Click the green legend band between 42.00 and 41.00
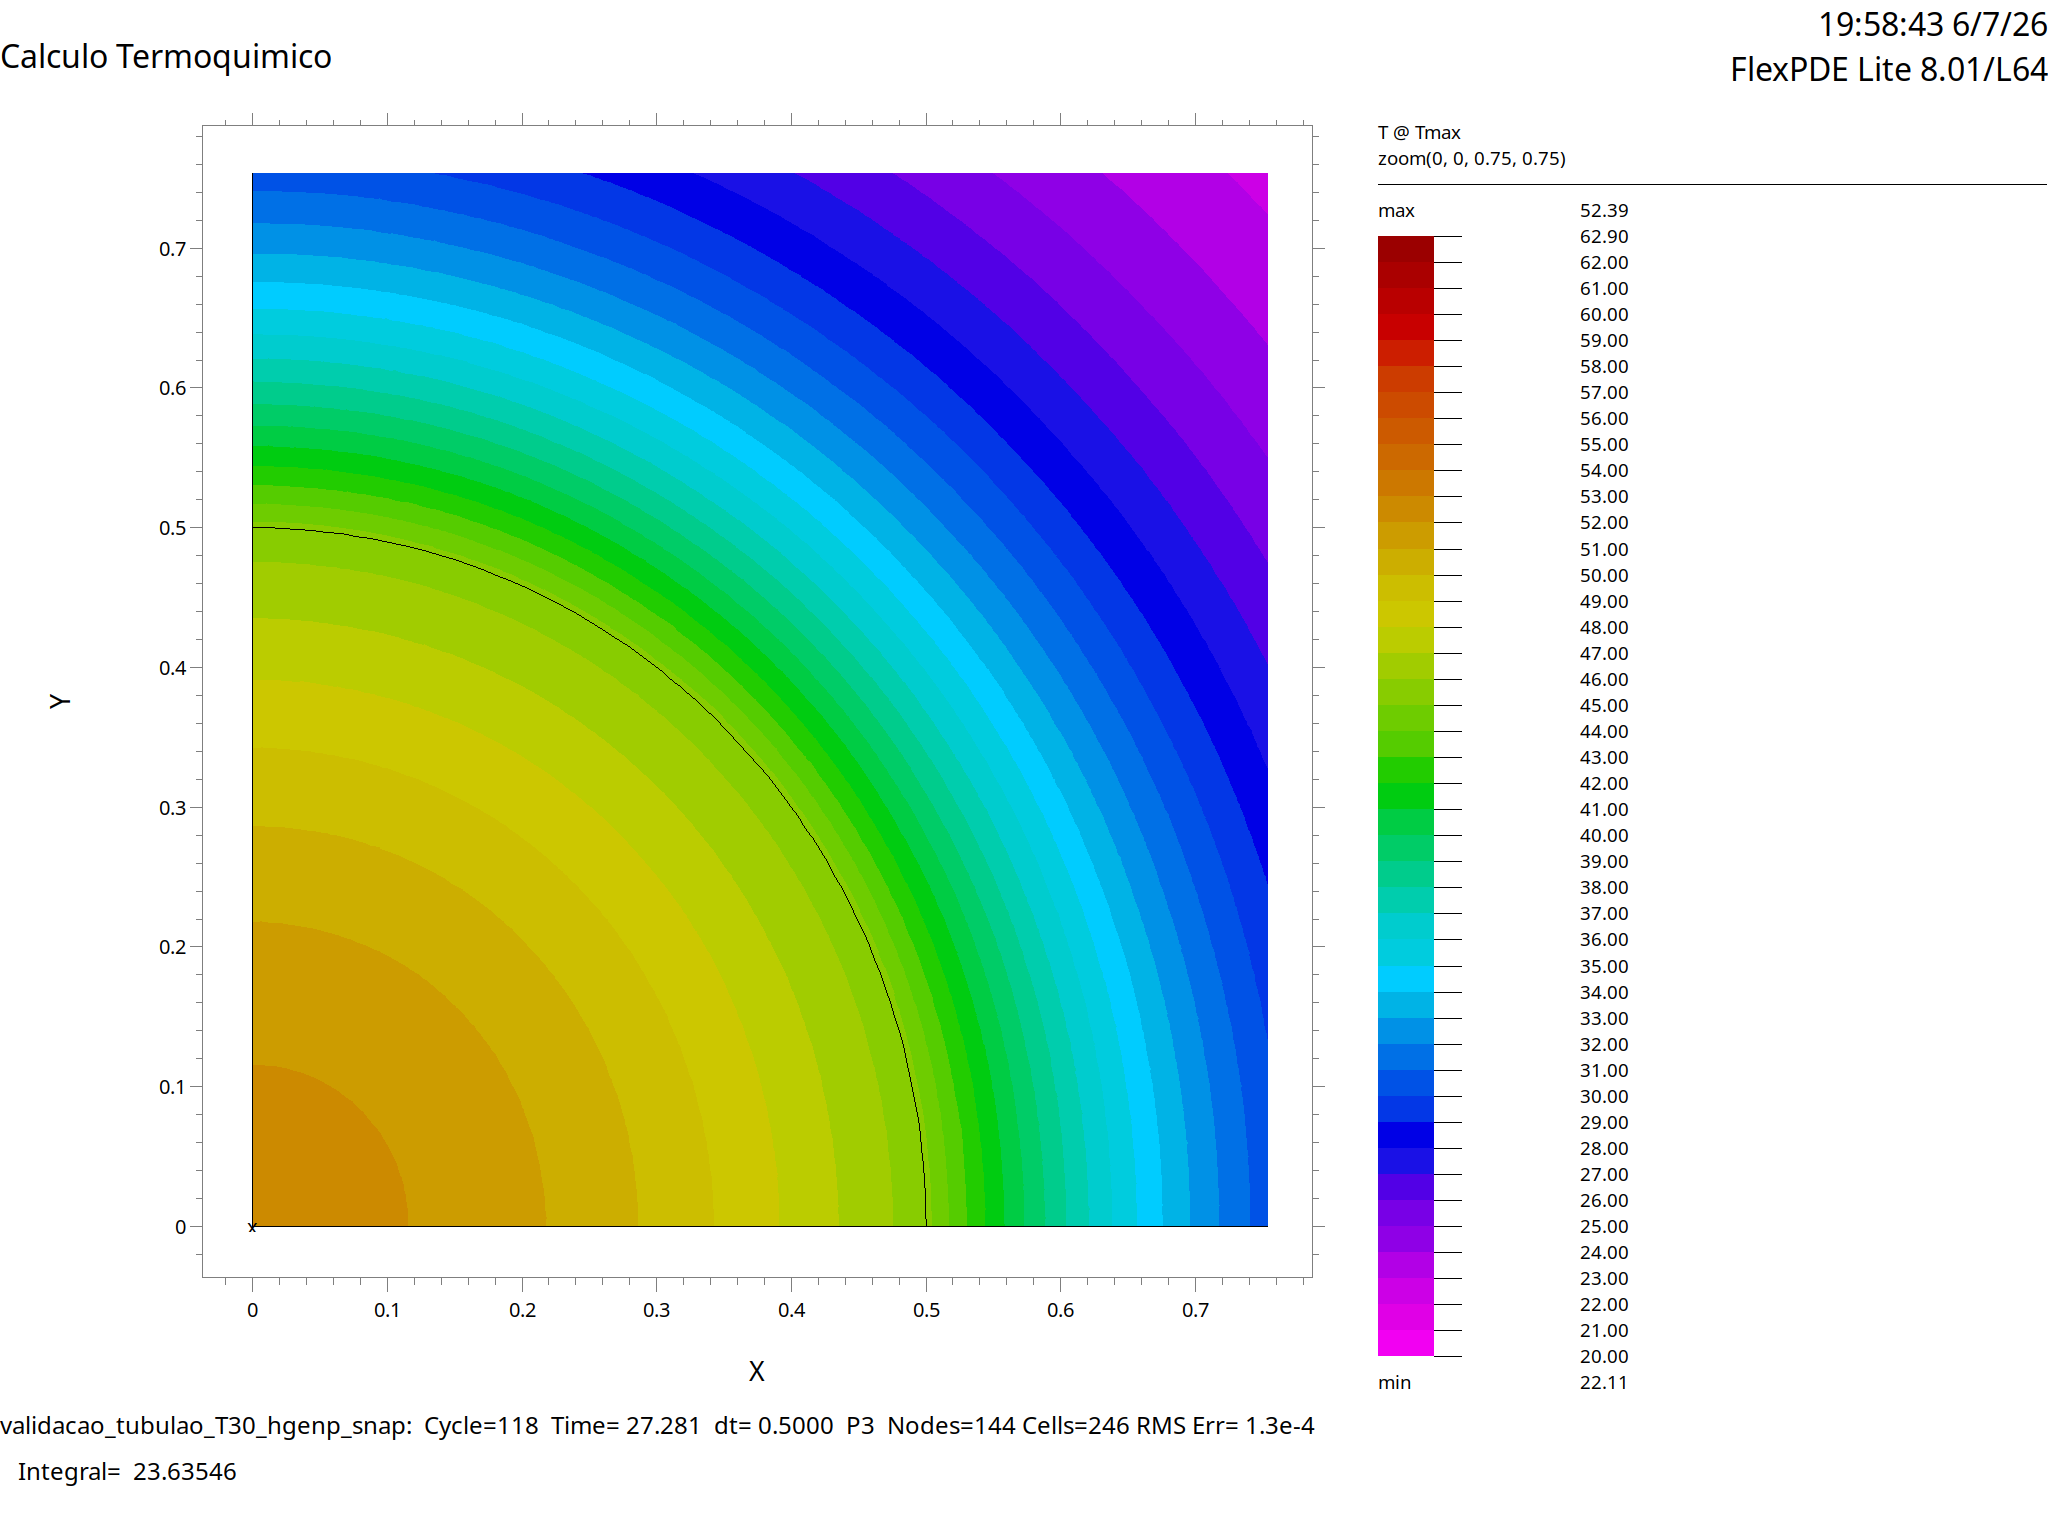2048x1533 pixels. click(1406, 796)
